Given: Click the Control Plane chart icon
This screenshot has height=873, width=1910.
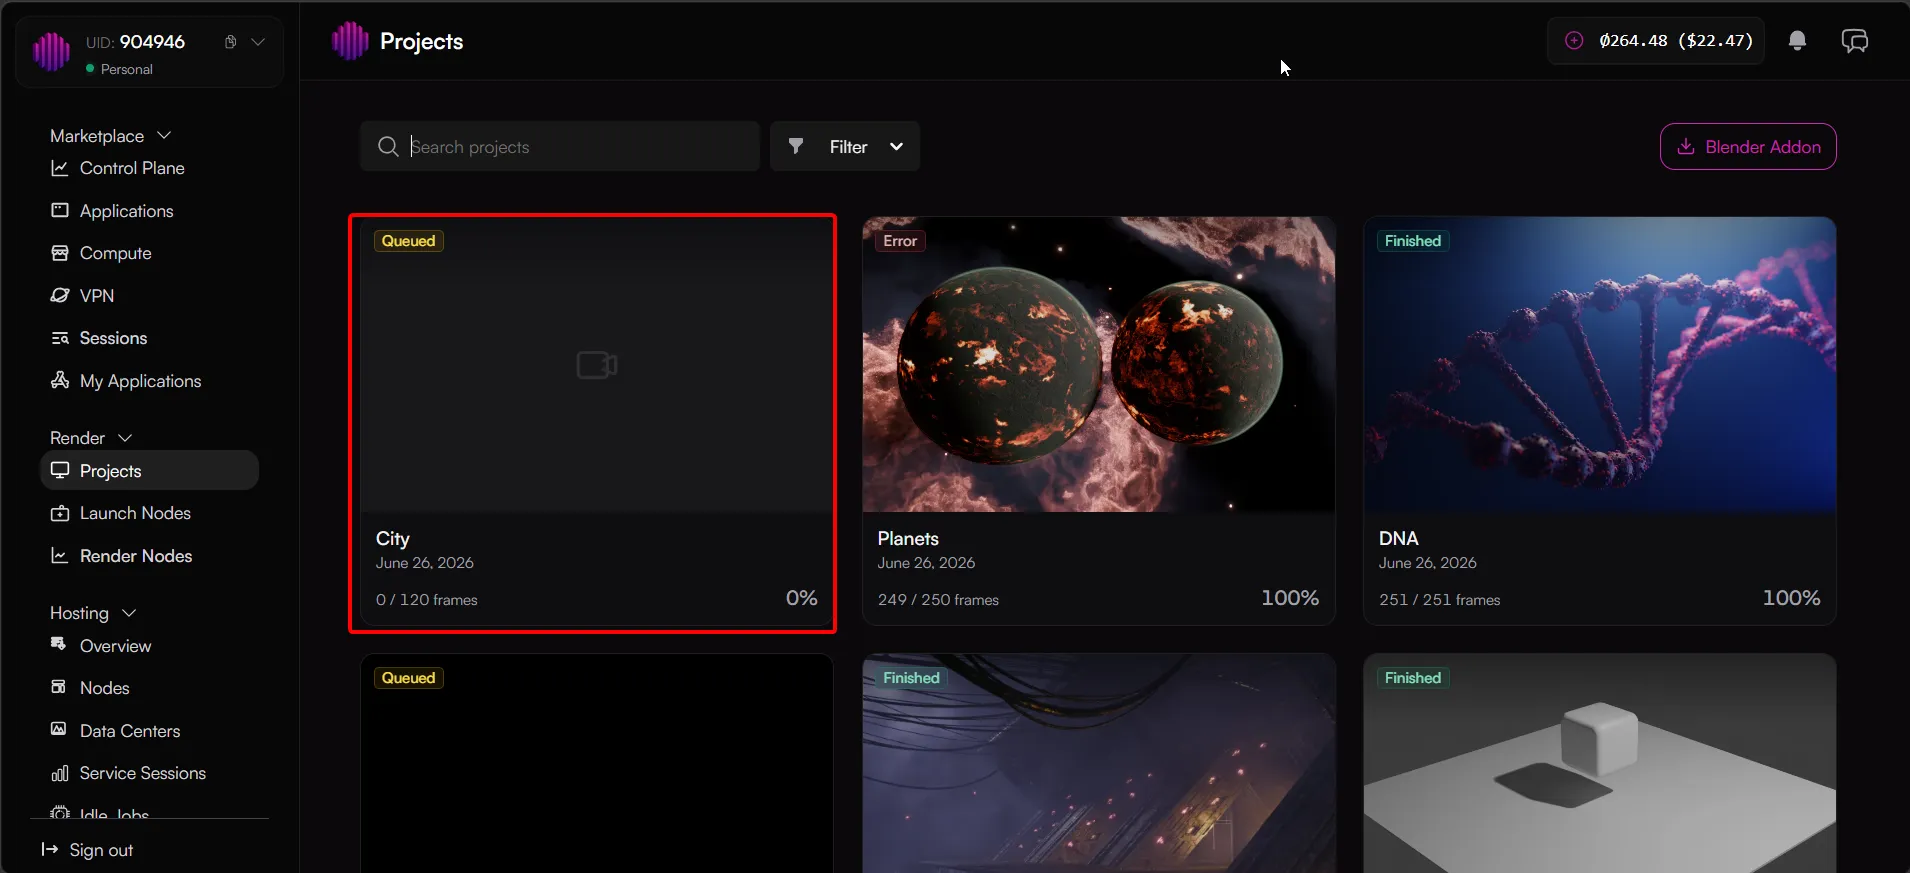Looking at the screenshot, I should [60, 168].
